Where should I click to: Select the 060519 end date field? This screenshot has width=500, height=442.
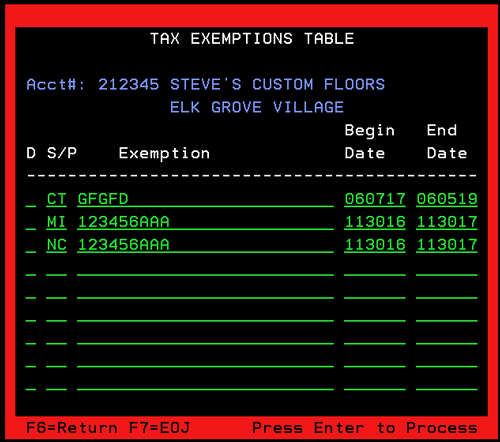[447, 200]
